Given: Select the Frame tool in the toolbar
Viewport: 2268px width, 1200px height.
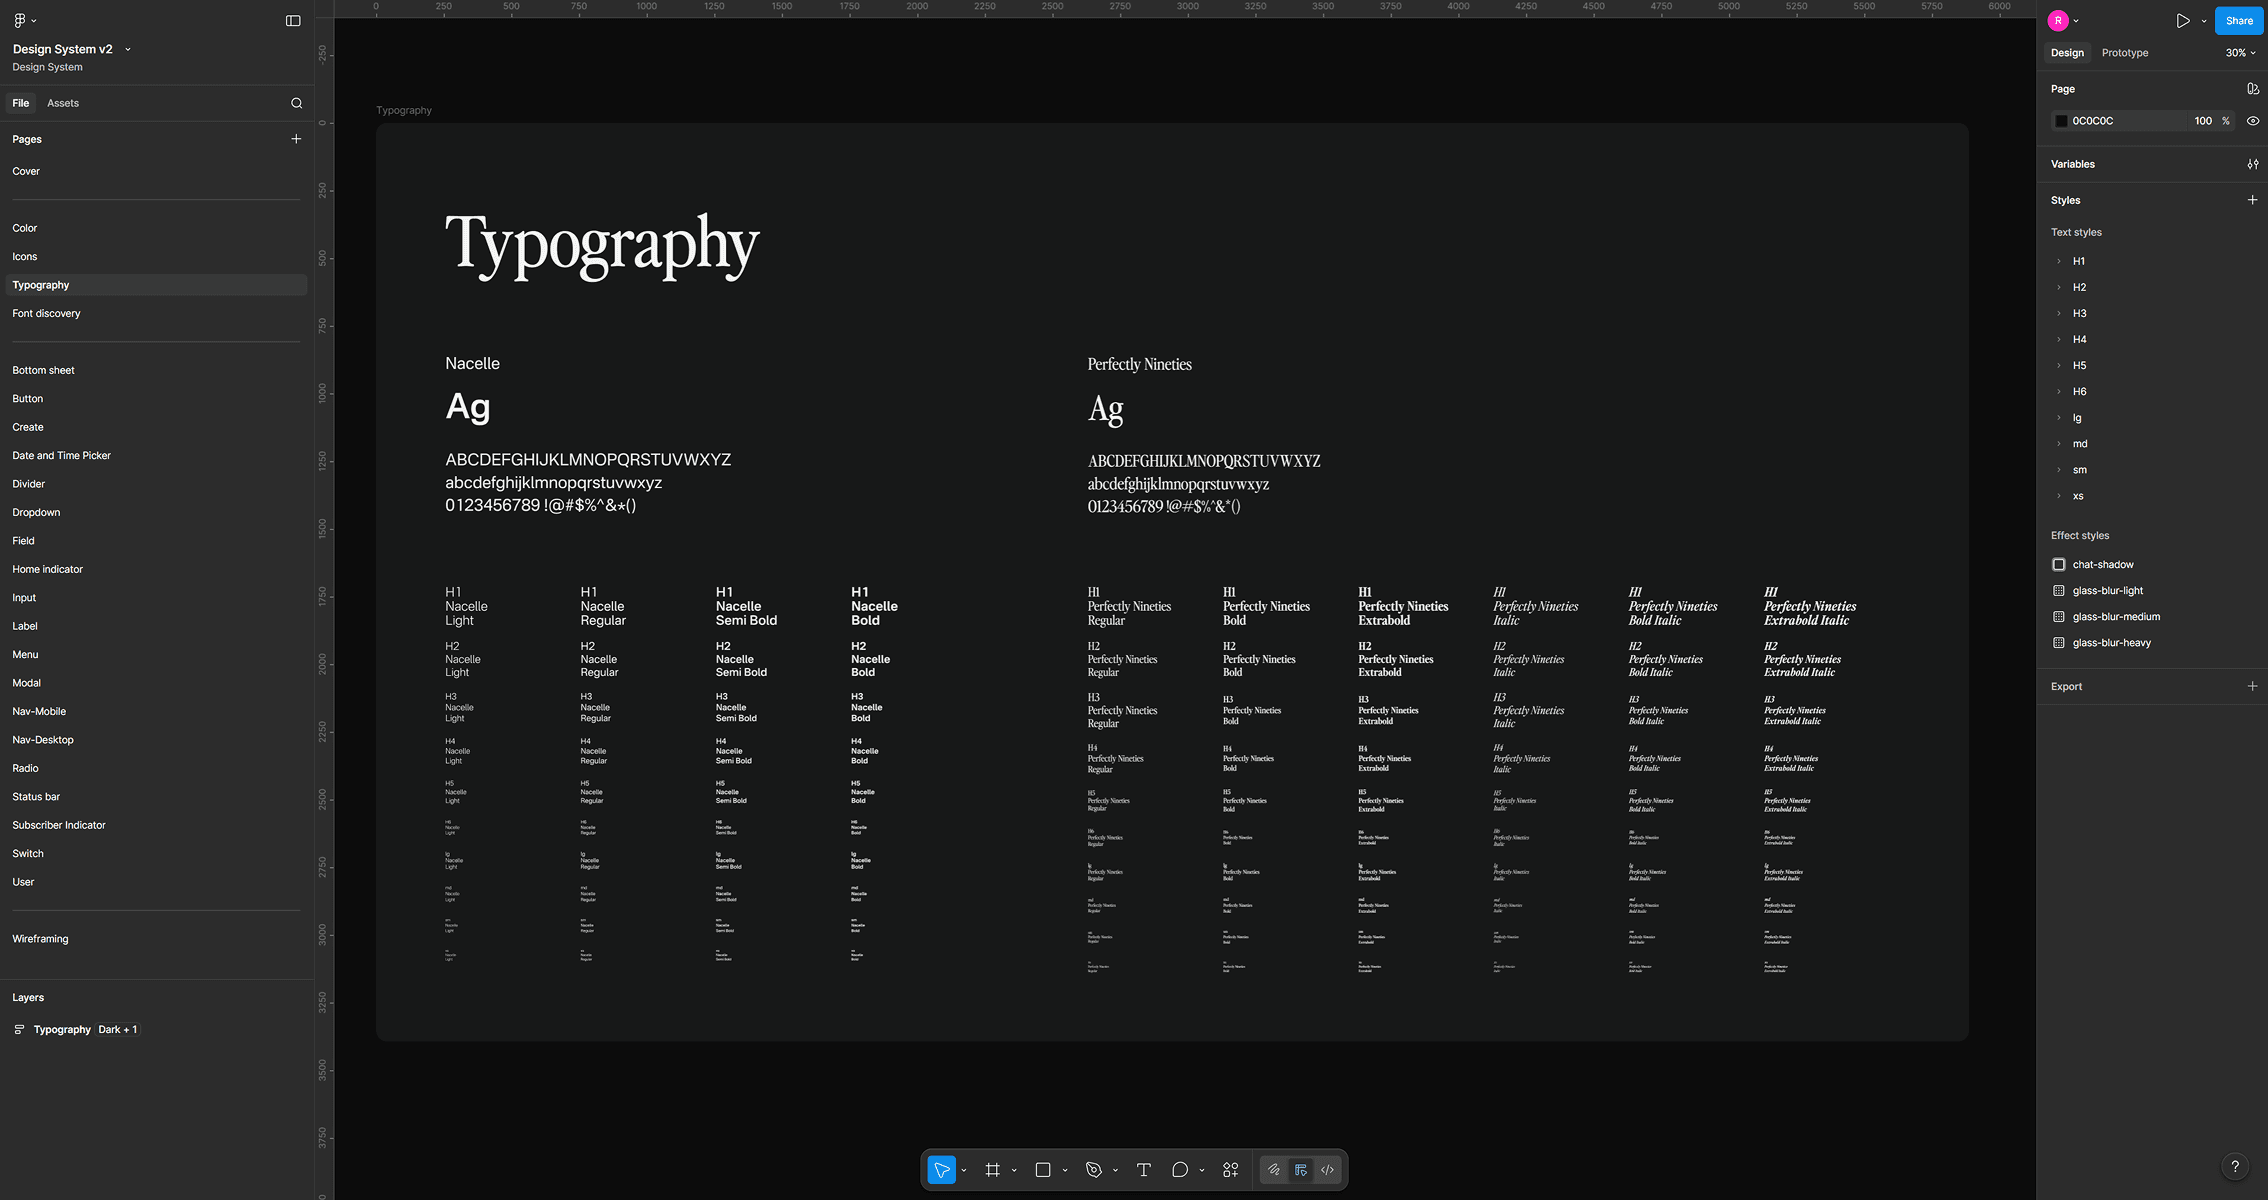Looking at the screenshot, I should coord(992,1170).
